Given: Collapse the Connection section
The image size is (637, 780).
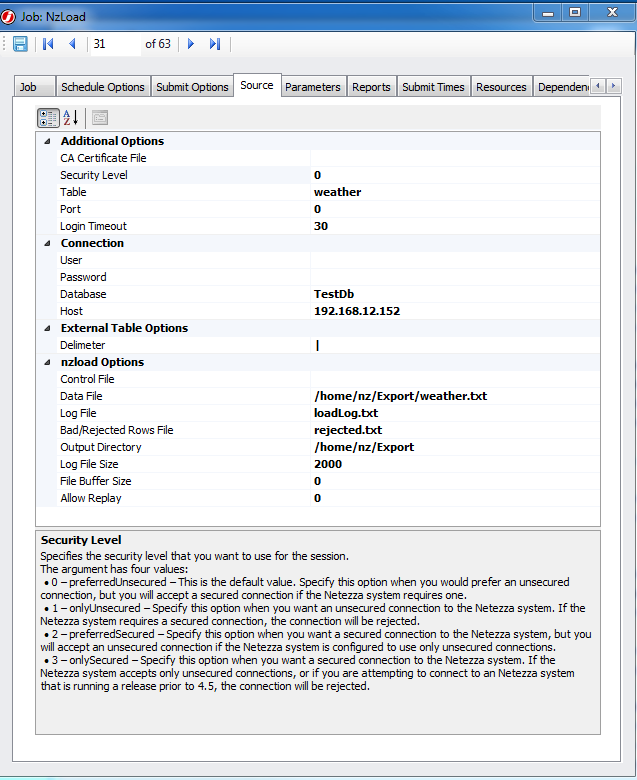Looking at the screenshot, I should [47, 243].
